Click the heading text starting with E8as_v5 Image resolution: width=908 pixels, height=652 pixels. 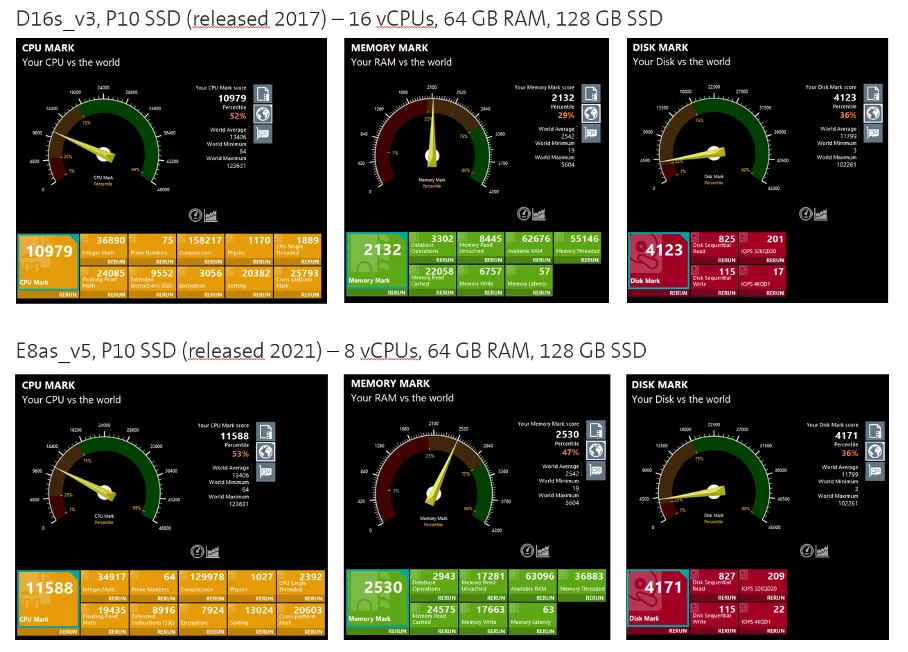pos(331,351)
